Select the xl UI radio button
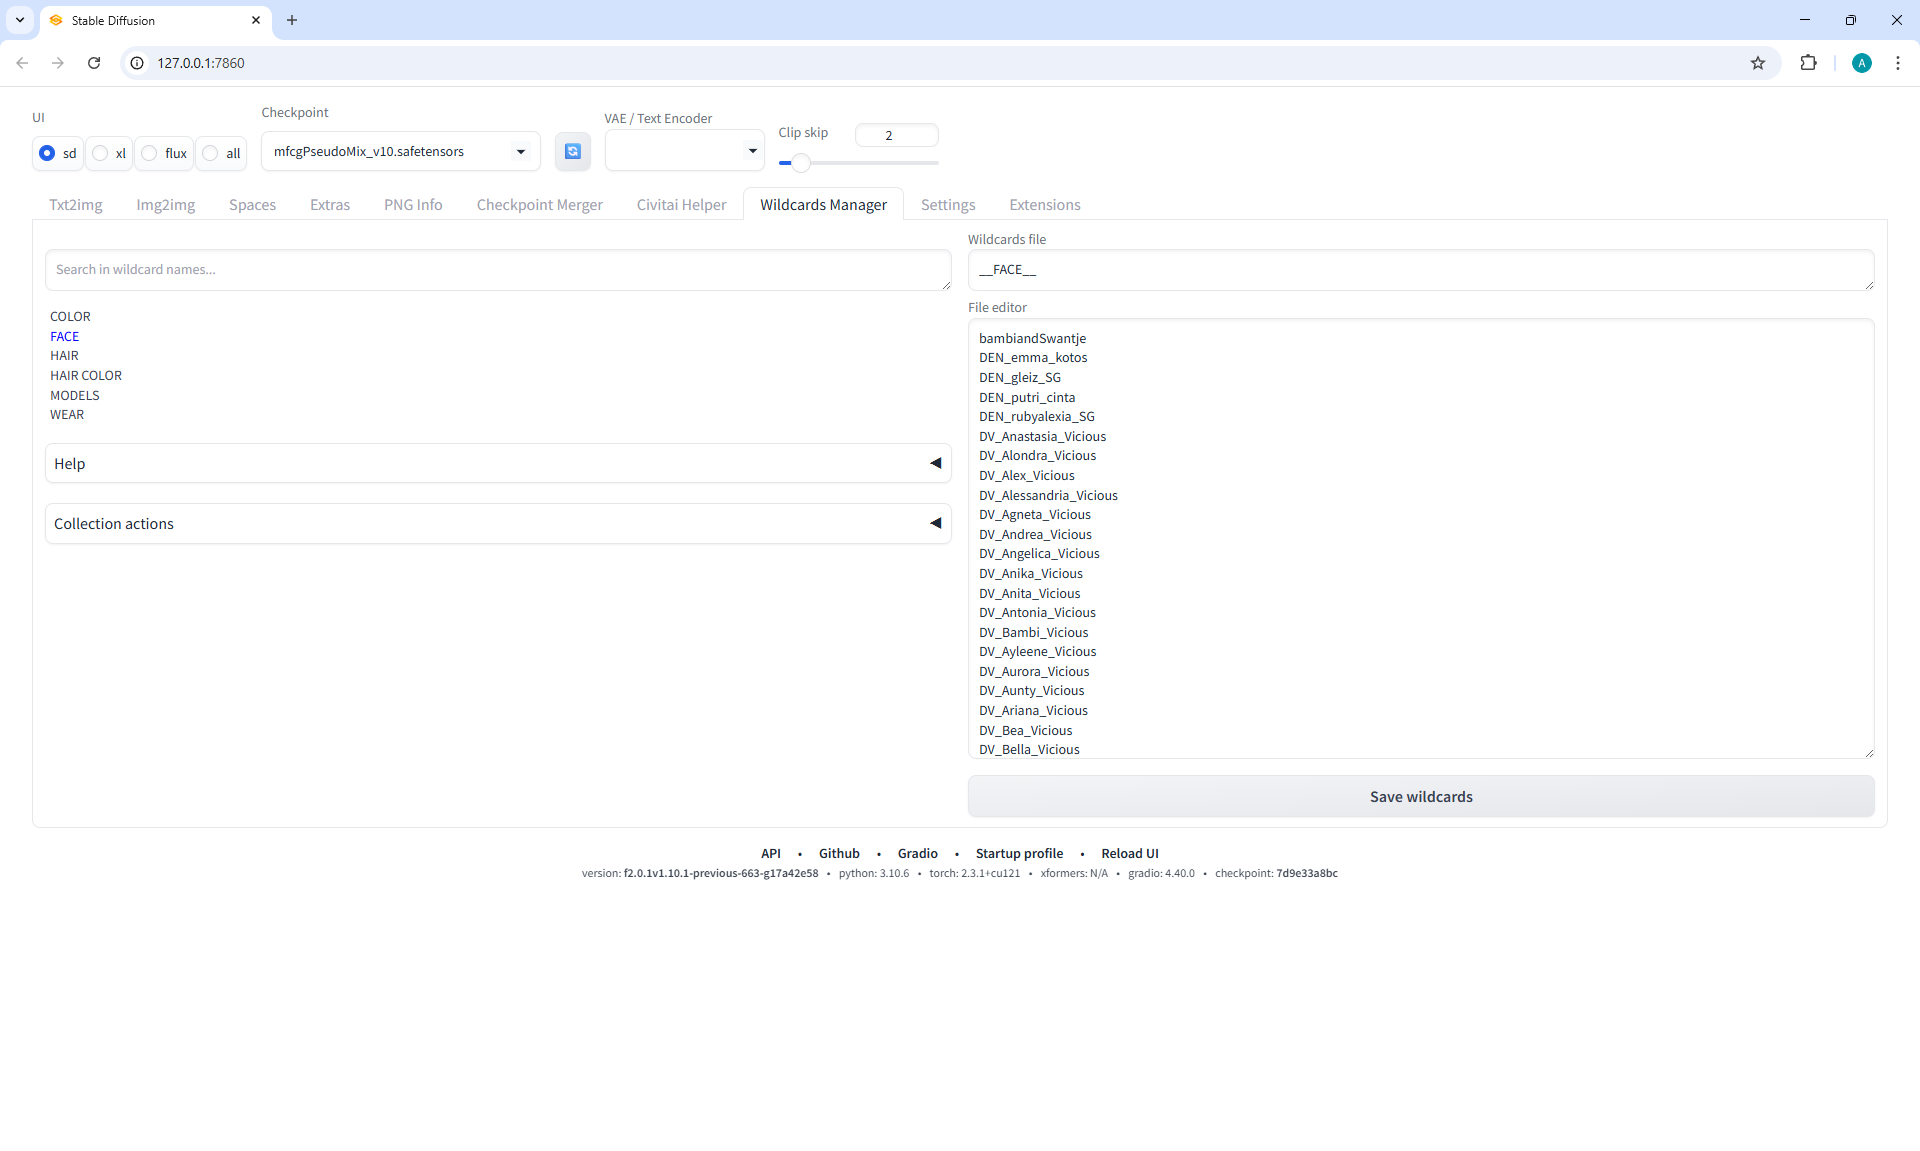Screen dimensions: 1920x1151 [101, 153]
